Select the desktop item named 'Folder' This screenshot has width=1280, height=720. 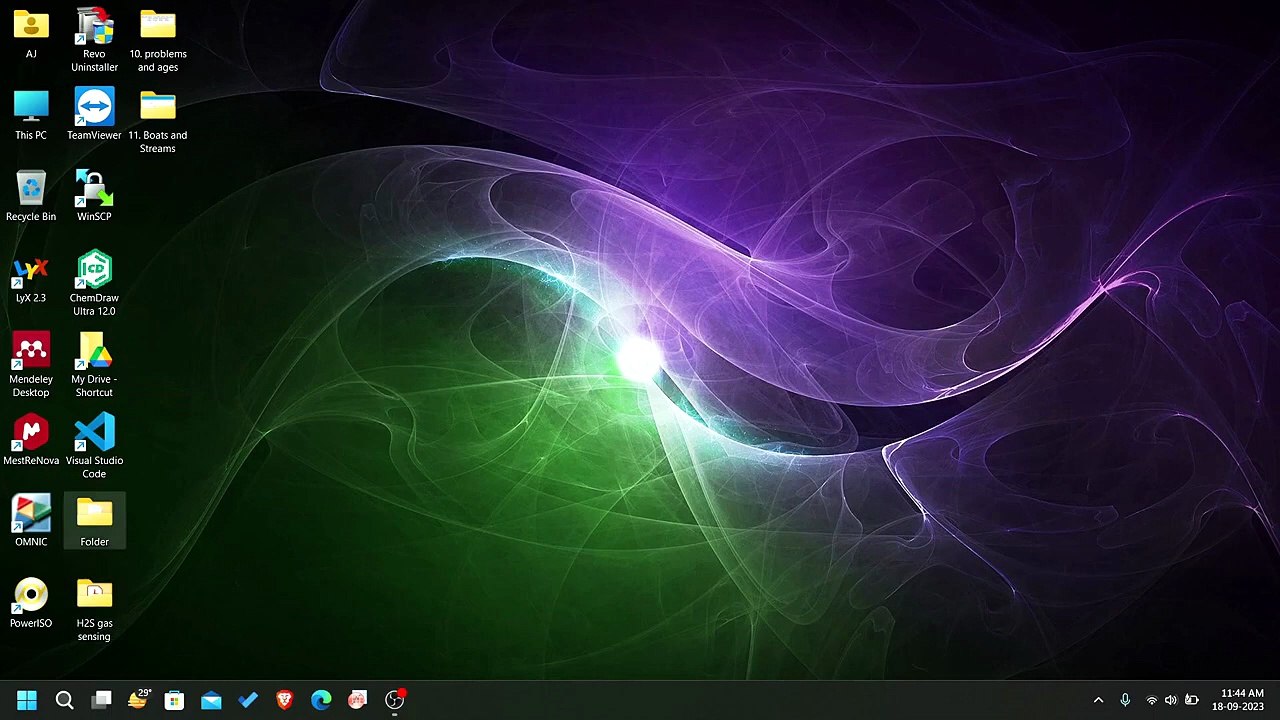(x=94, y=521)
